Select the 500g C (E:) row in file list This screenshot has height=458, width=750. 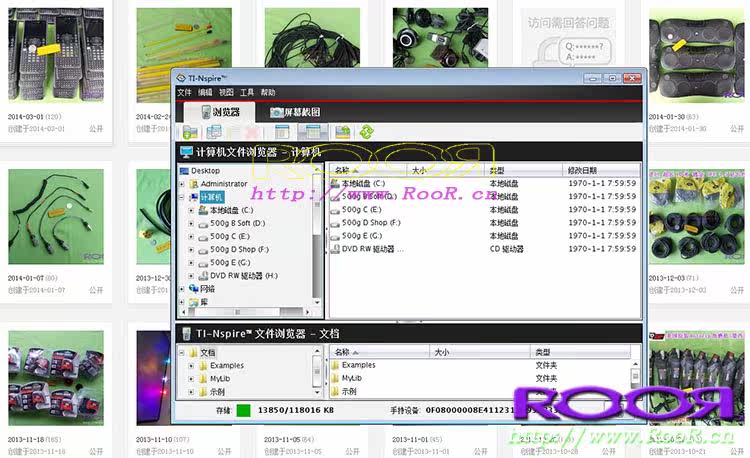coord(485,210)
